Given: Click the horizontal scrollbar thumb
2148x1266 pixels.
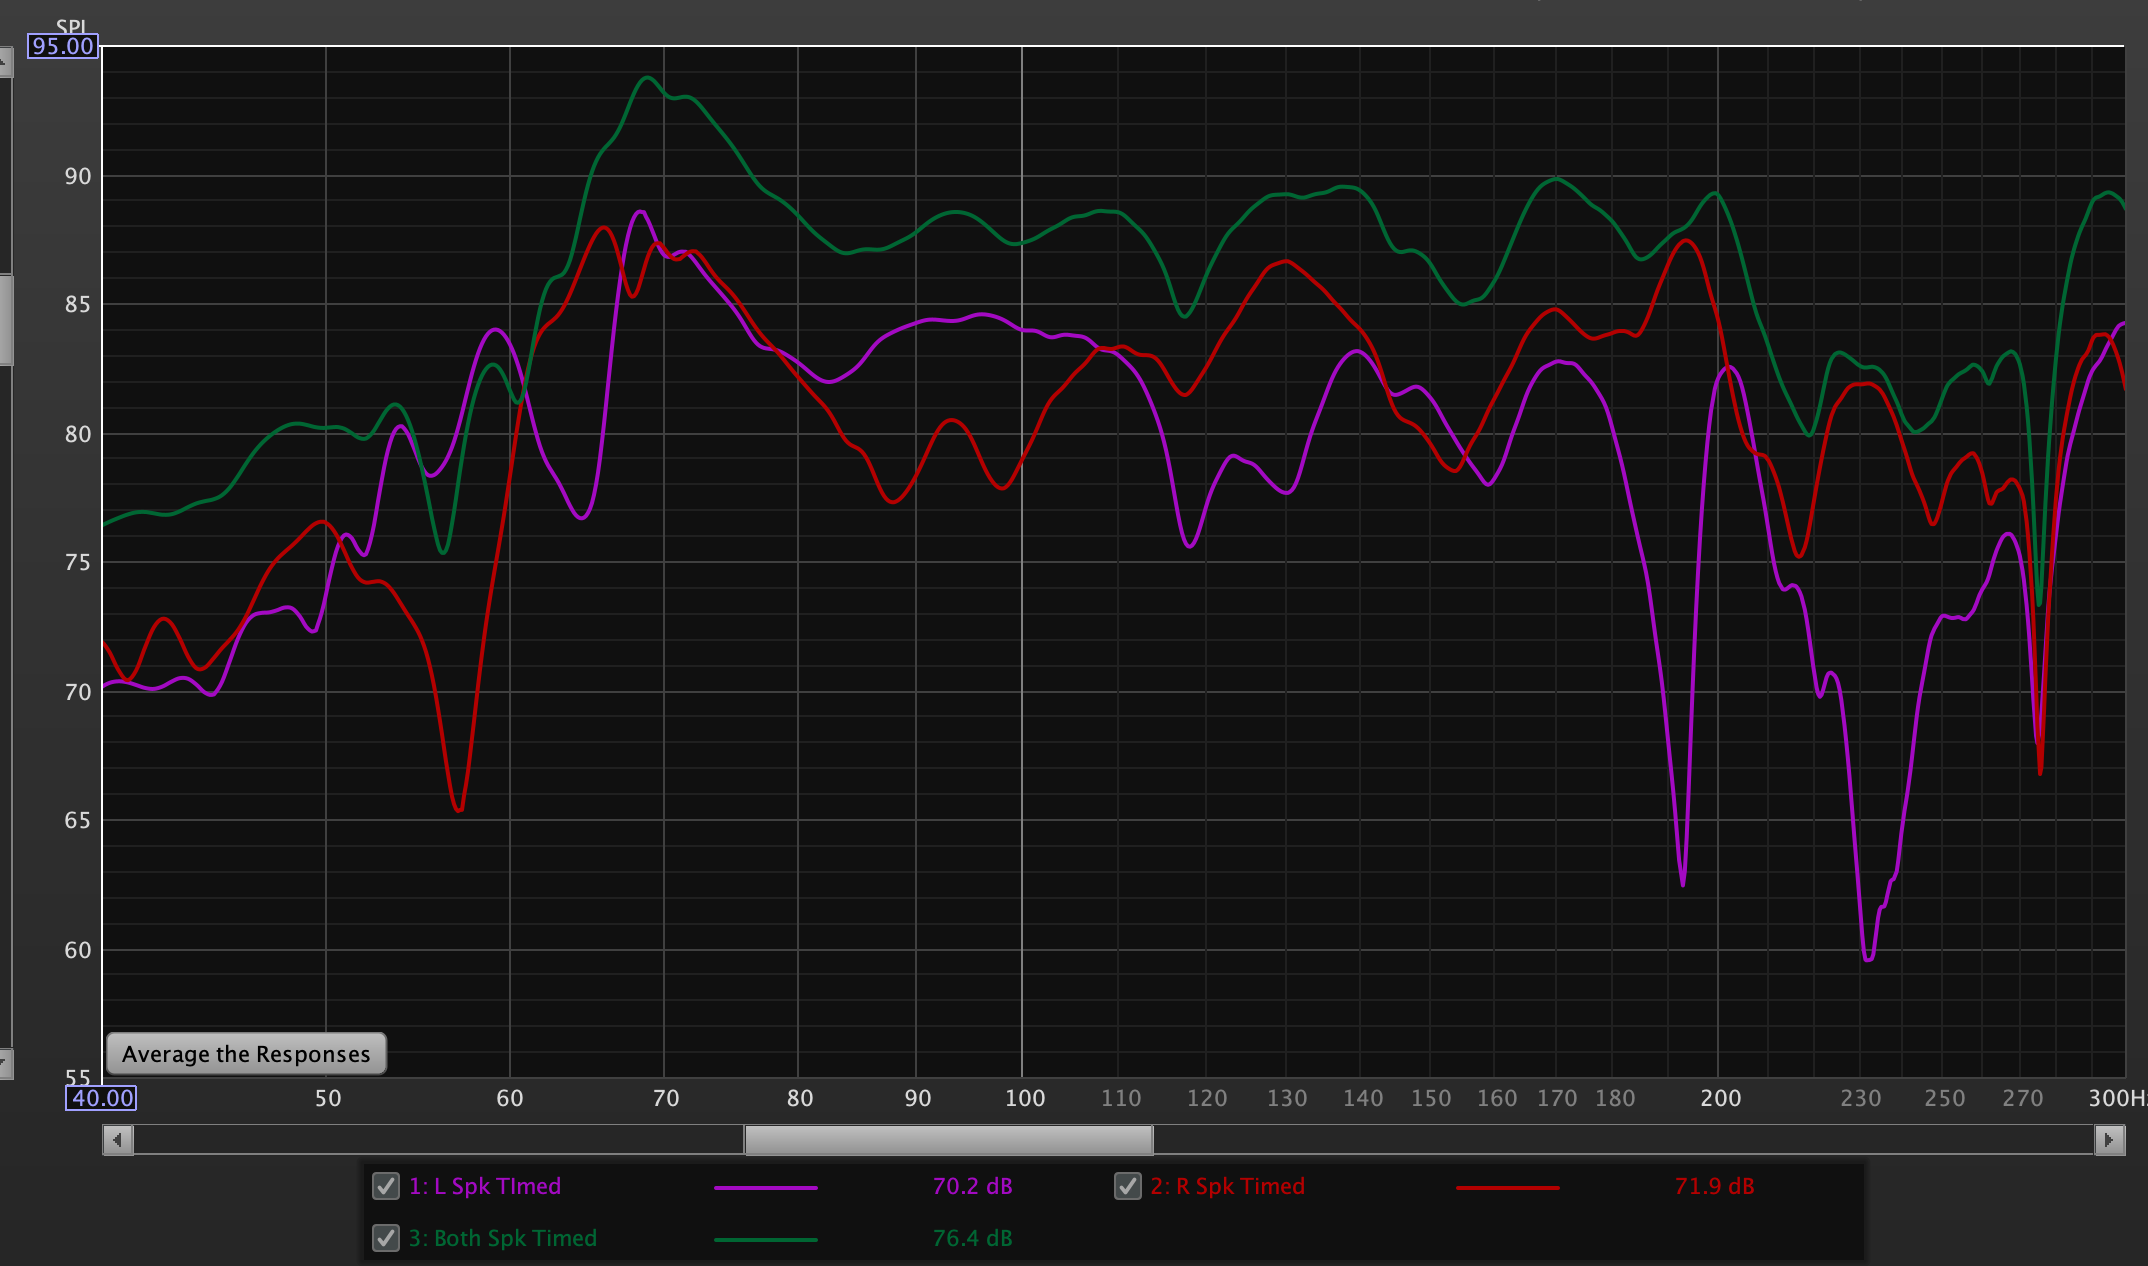Looking at the screenshot, I should click(948, 1140).
